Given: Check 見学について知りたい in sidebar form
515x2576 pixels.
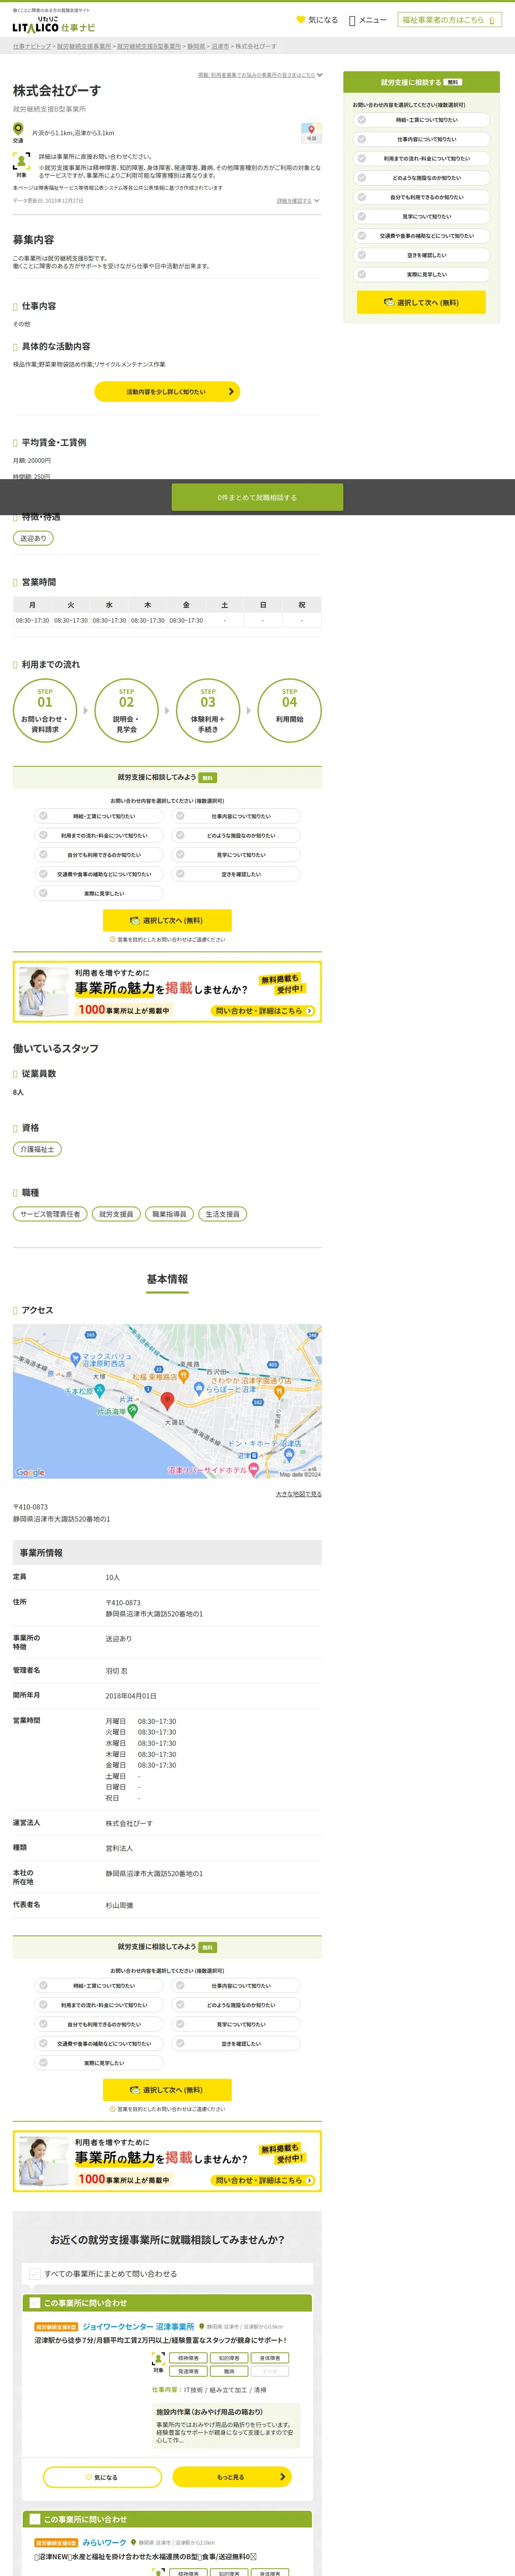Looking at the screenshot, I should pos(421,216).
